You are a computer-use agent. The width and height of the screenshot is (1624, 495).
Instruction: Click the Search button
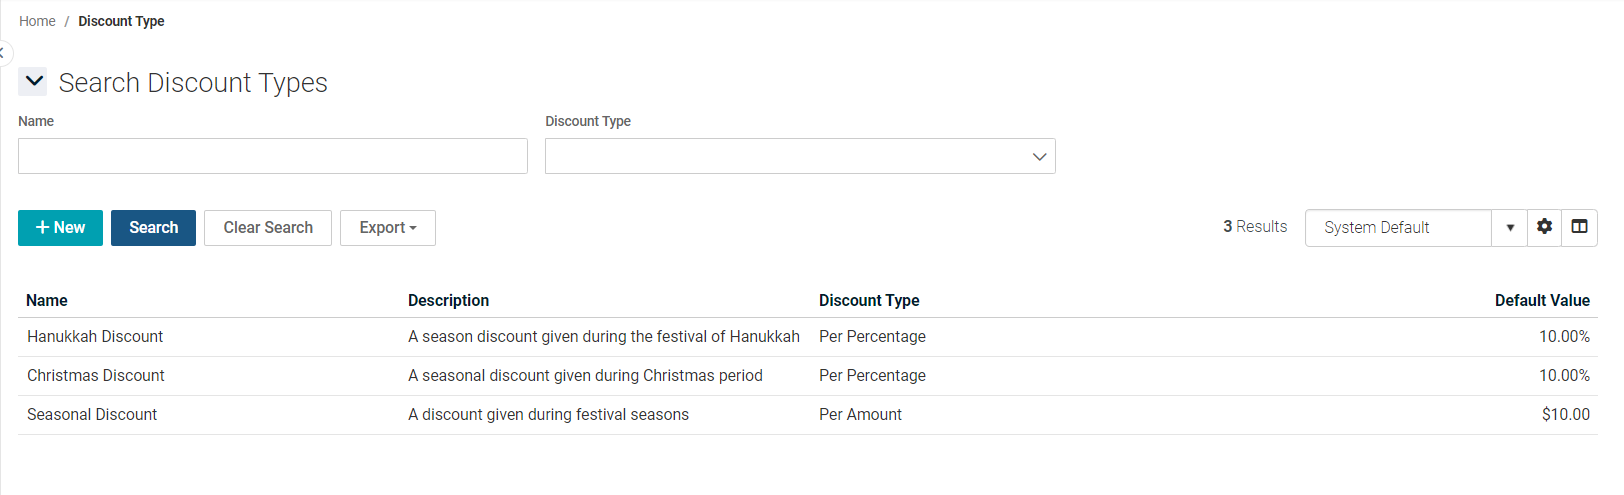[x=153, y=228]
